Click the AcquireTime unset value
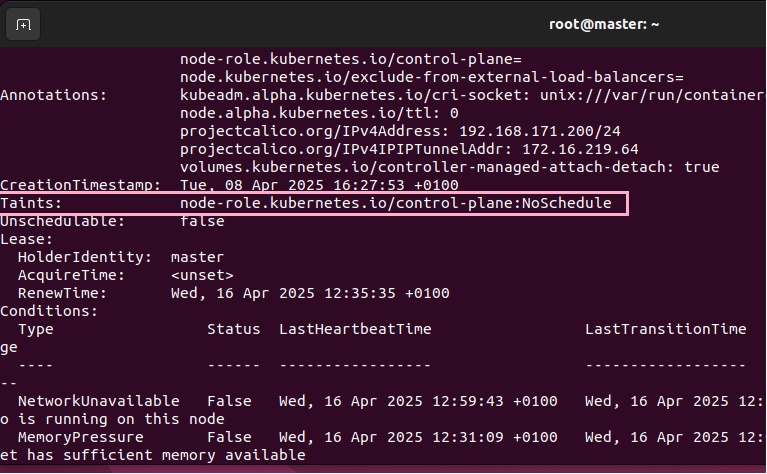 202,275
